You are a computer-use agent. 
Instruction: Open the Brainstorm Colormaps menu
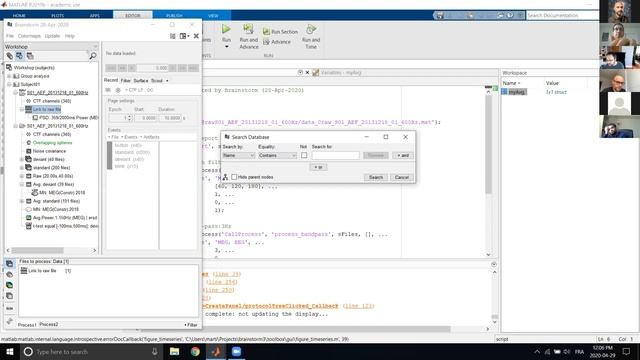point(29,36)
